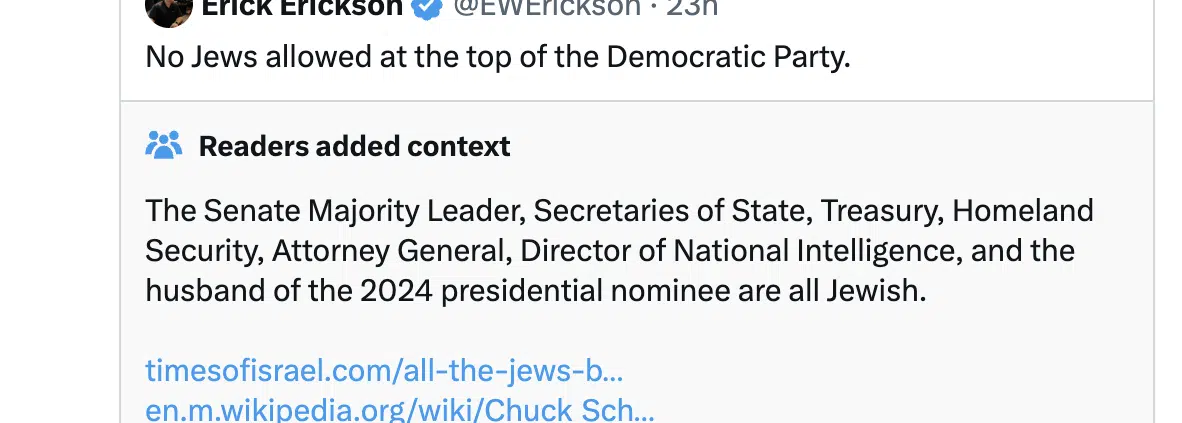Open the Erick Erickson display name
The height and width of the screenshot is (423, 1182).
[302, 9]
